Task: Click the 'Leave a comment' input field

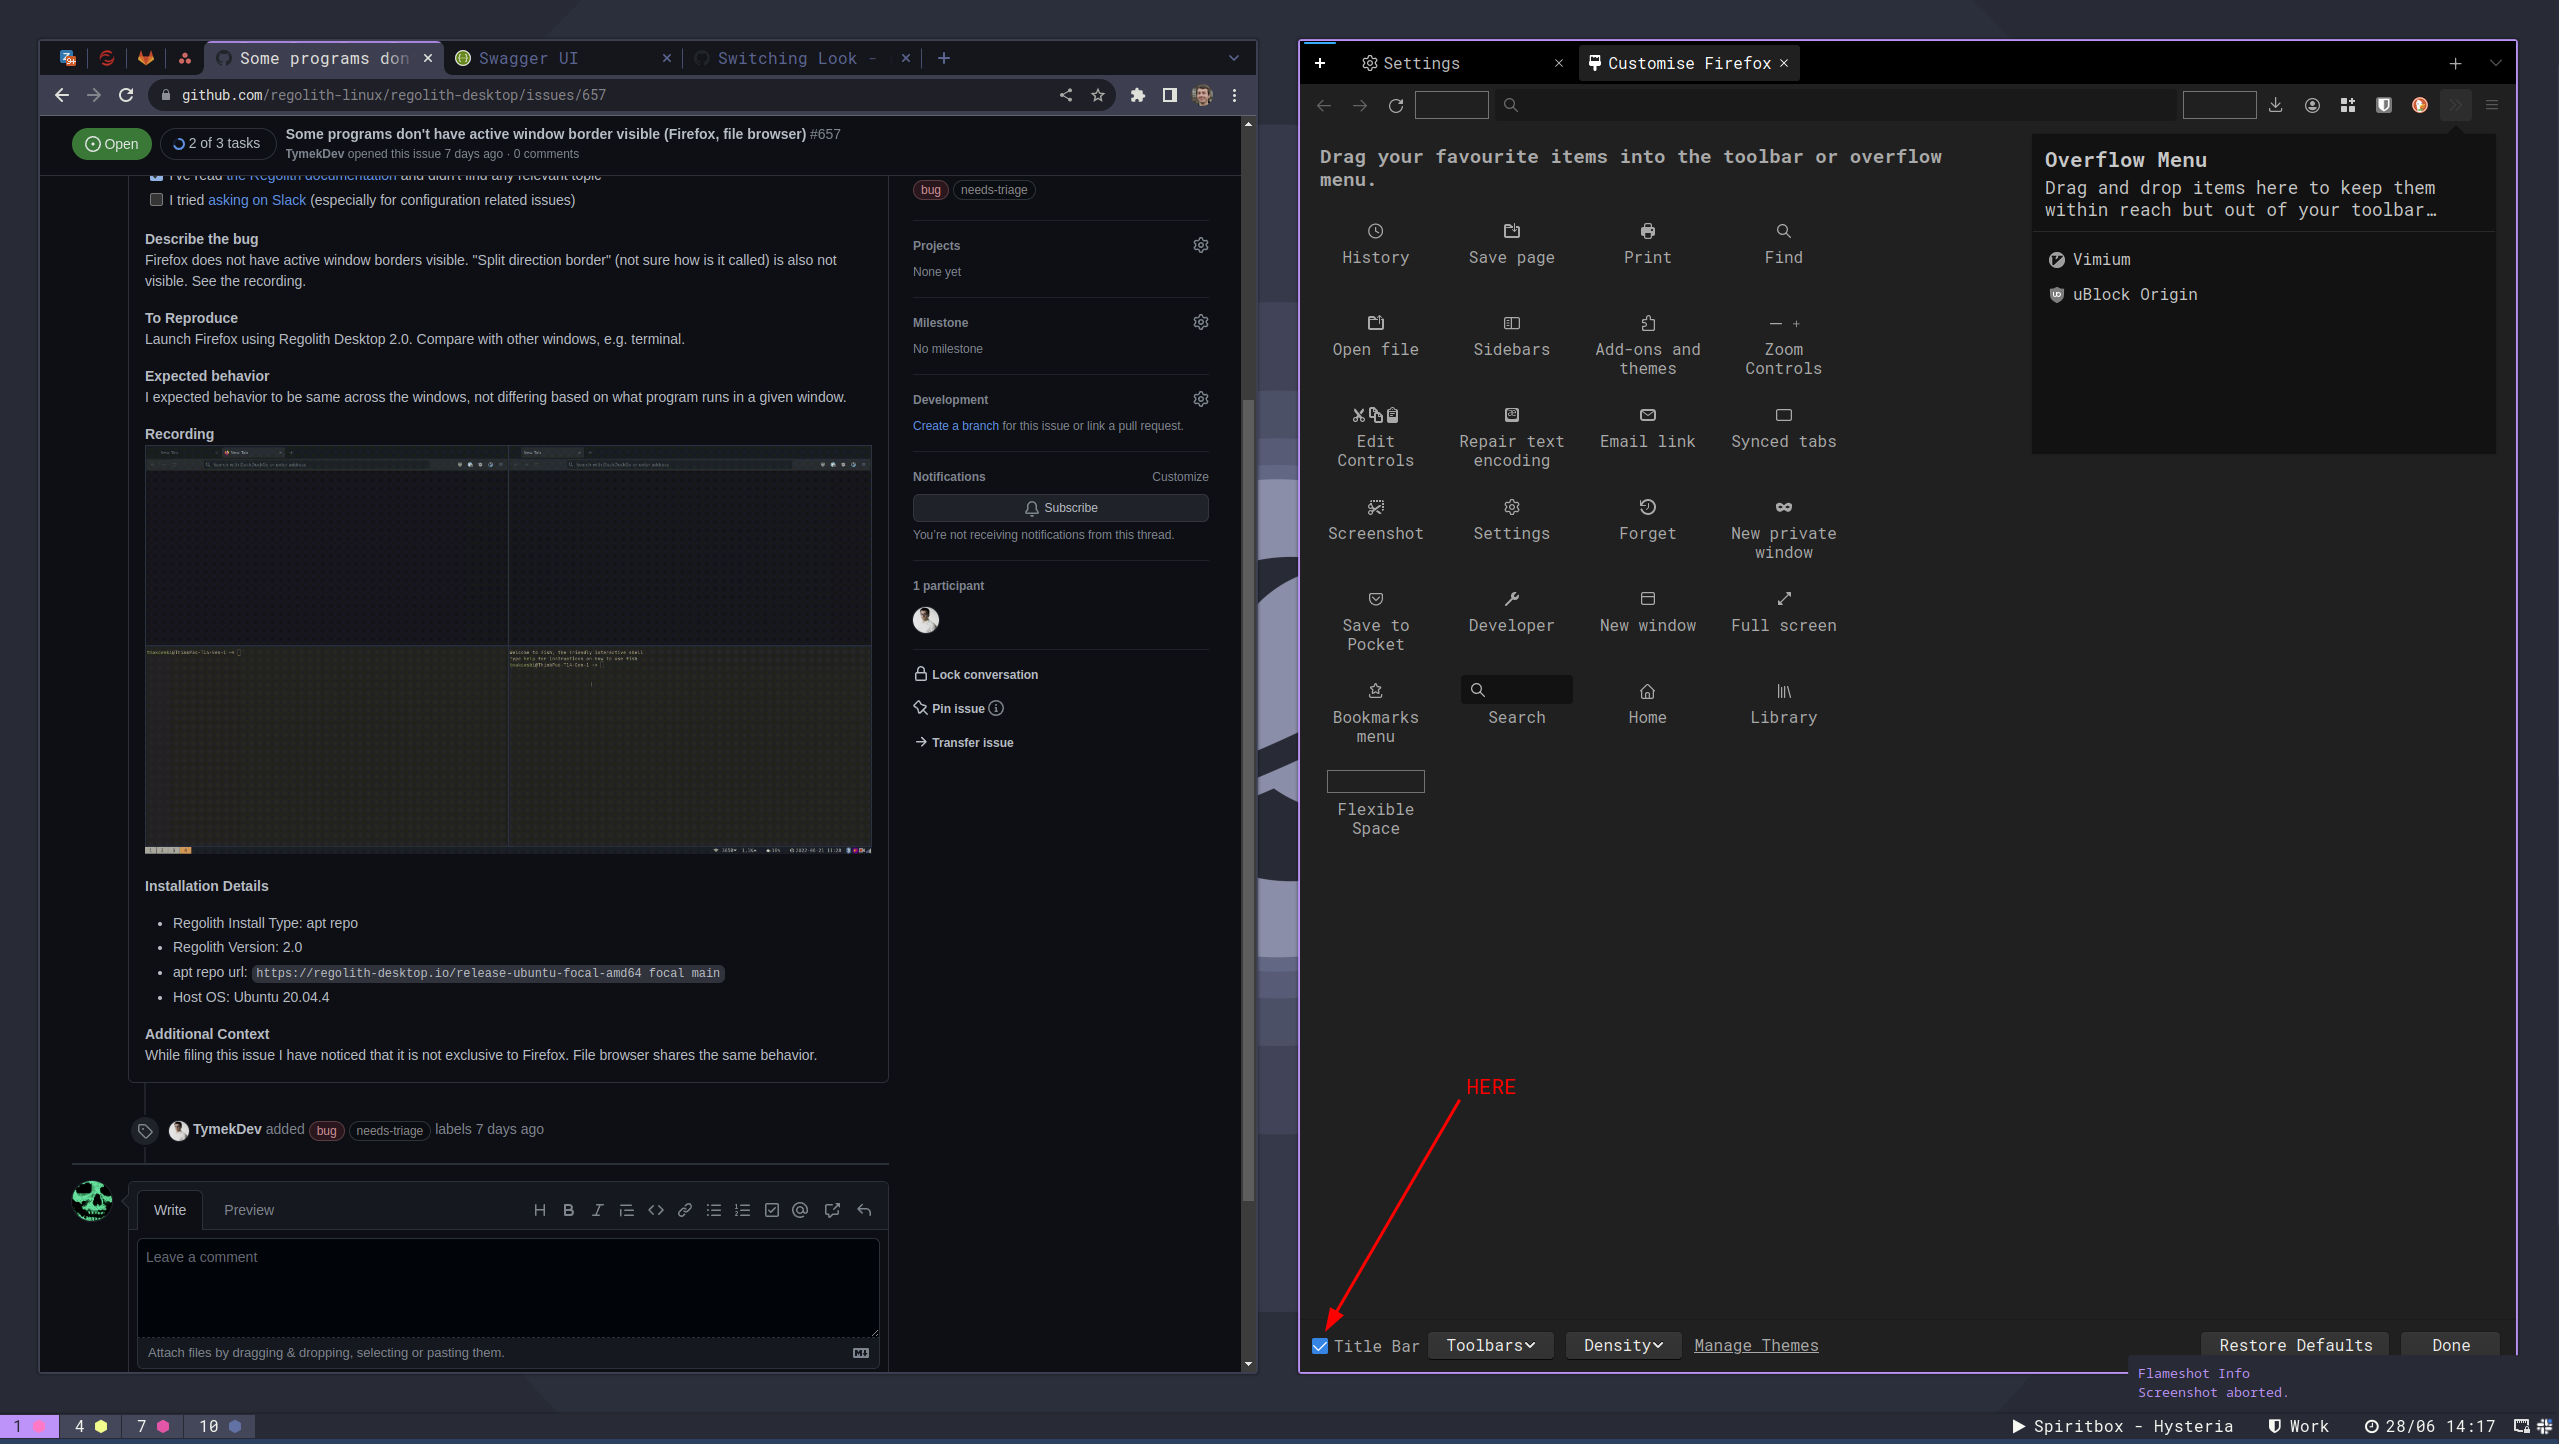Action: [508, 1288]
